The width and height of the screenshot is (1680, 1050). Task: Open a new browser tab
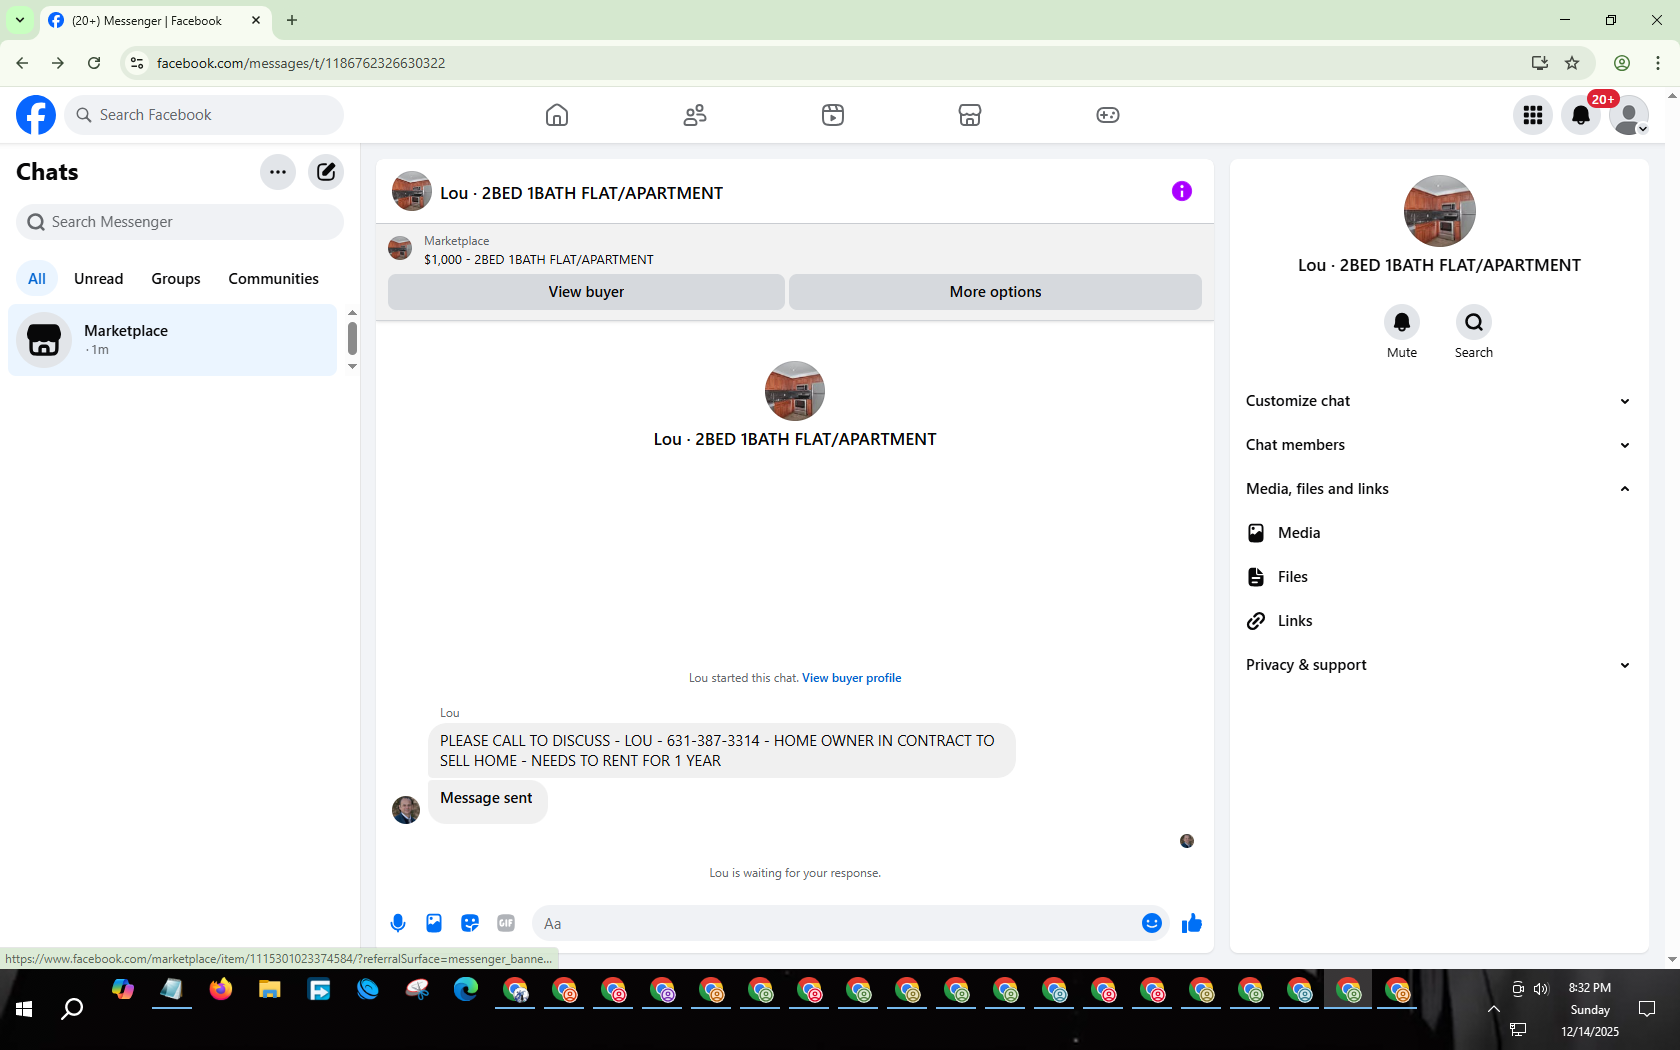[x=292, y=20]
